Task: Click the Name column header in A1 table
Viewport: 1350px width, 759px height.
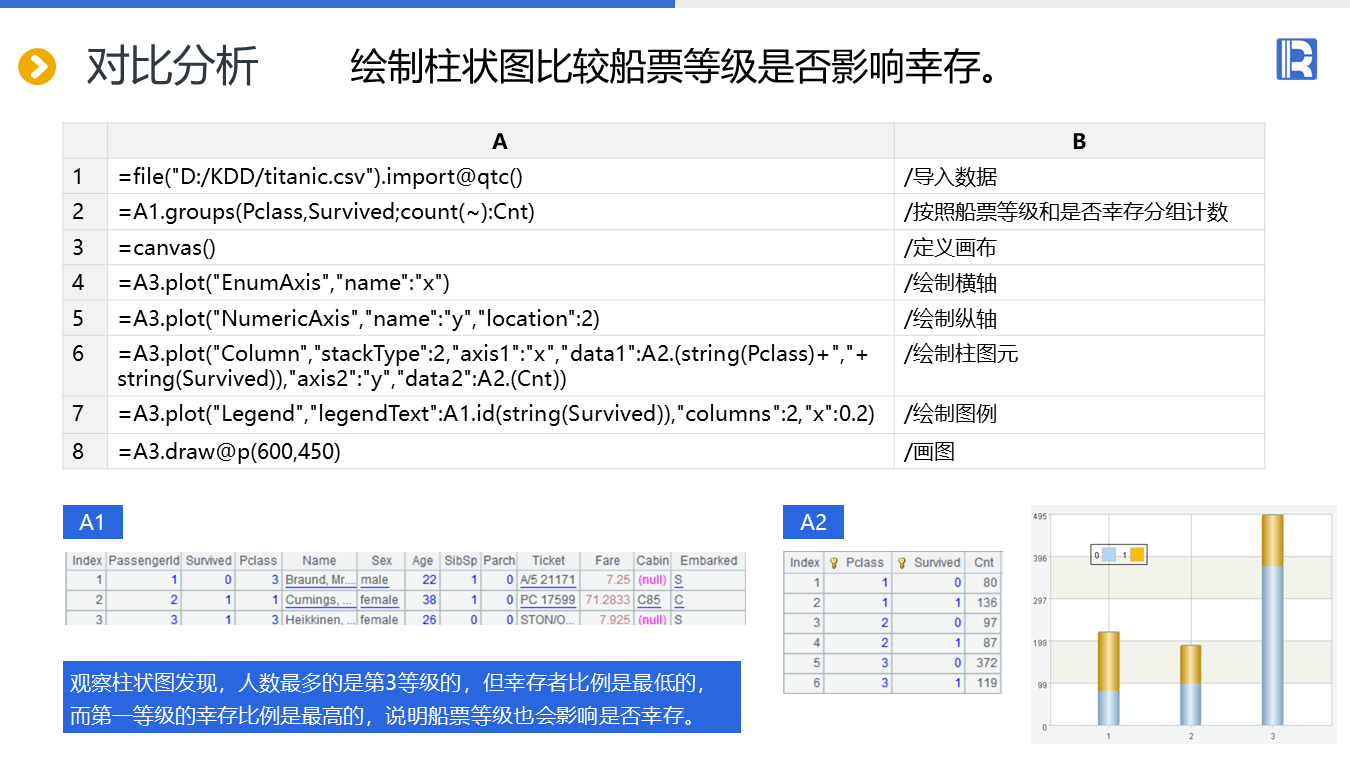Action: point(319,561)
